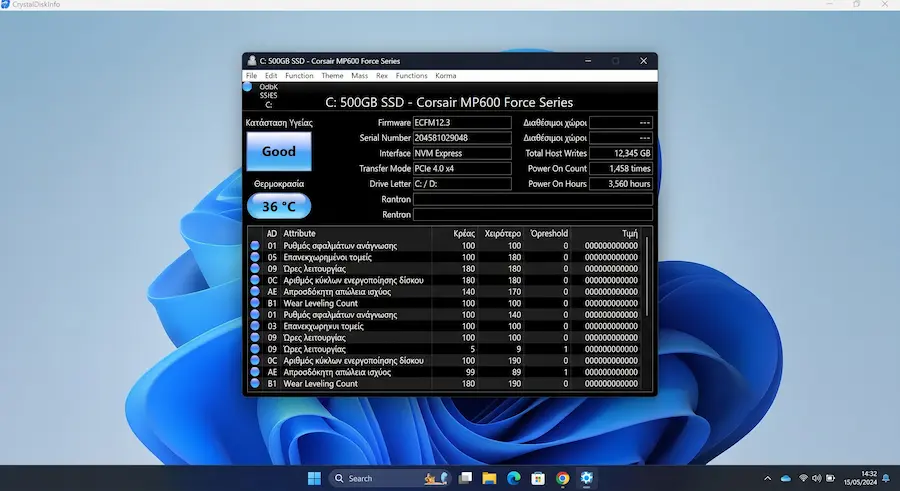This screenshot has width=900, height=491.
Task: Select the 01 Ρυθμός σφαλμάτων row with worst 140
Action: point(445,315)
